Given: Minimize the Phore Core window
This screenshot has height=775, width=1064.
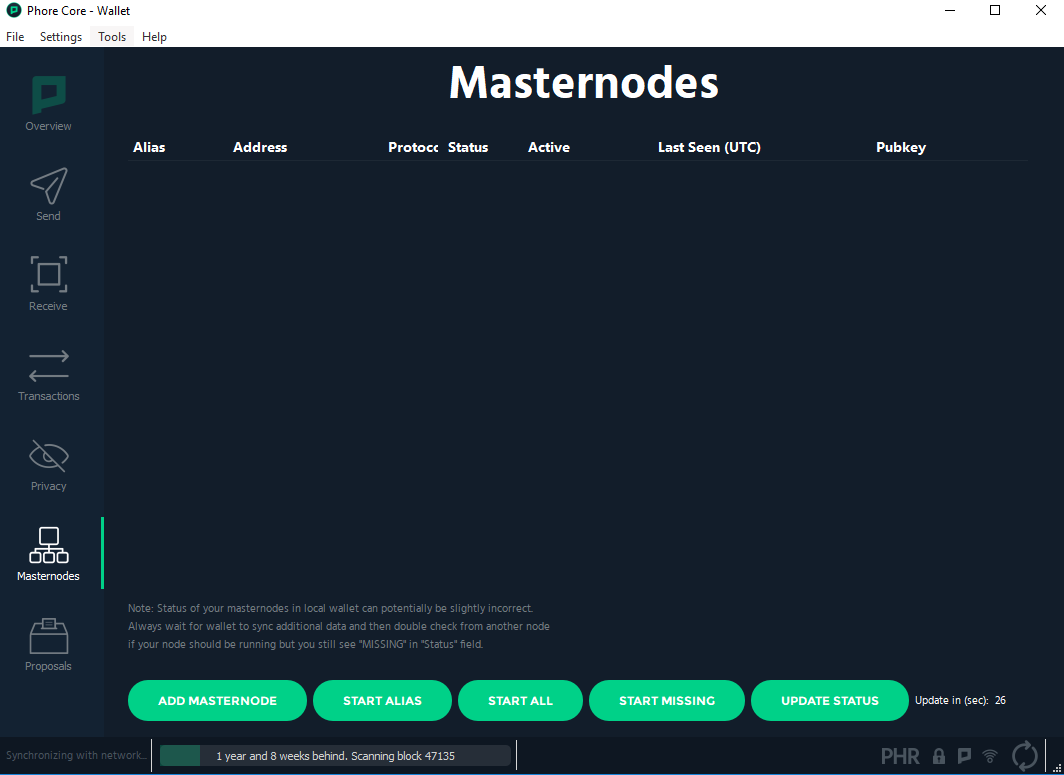Looking at the screenshot, I should 950,11.
